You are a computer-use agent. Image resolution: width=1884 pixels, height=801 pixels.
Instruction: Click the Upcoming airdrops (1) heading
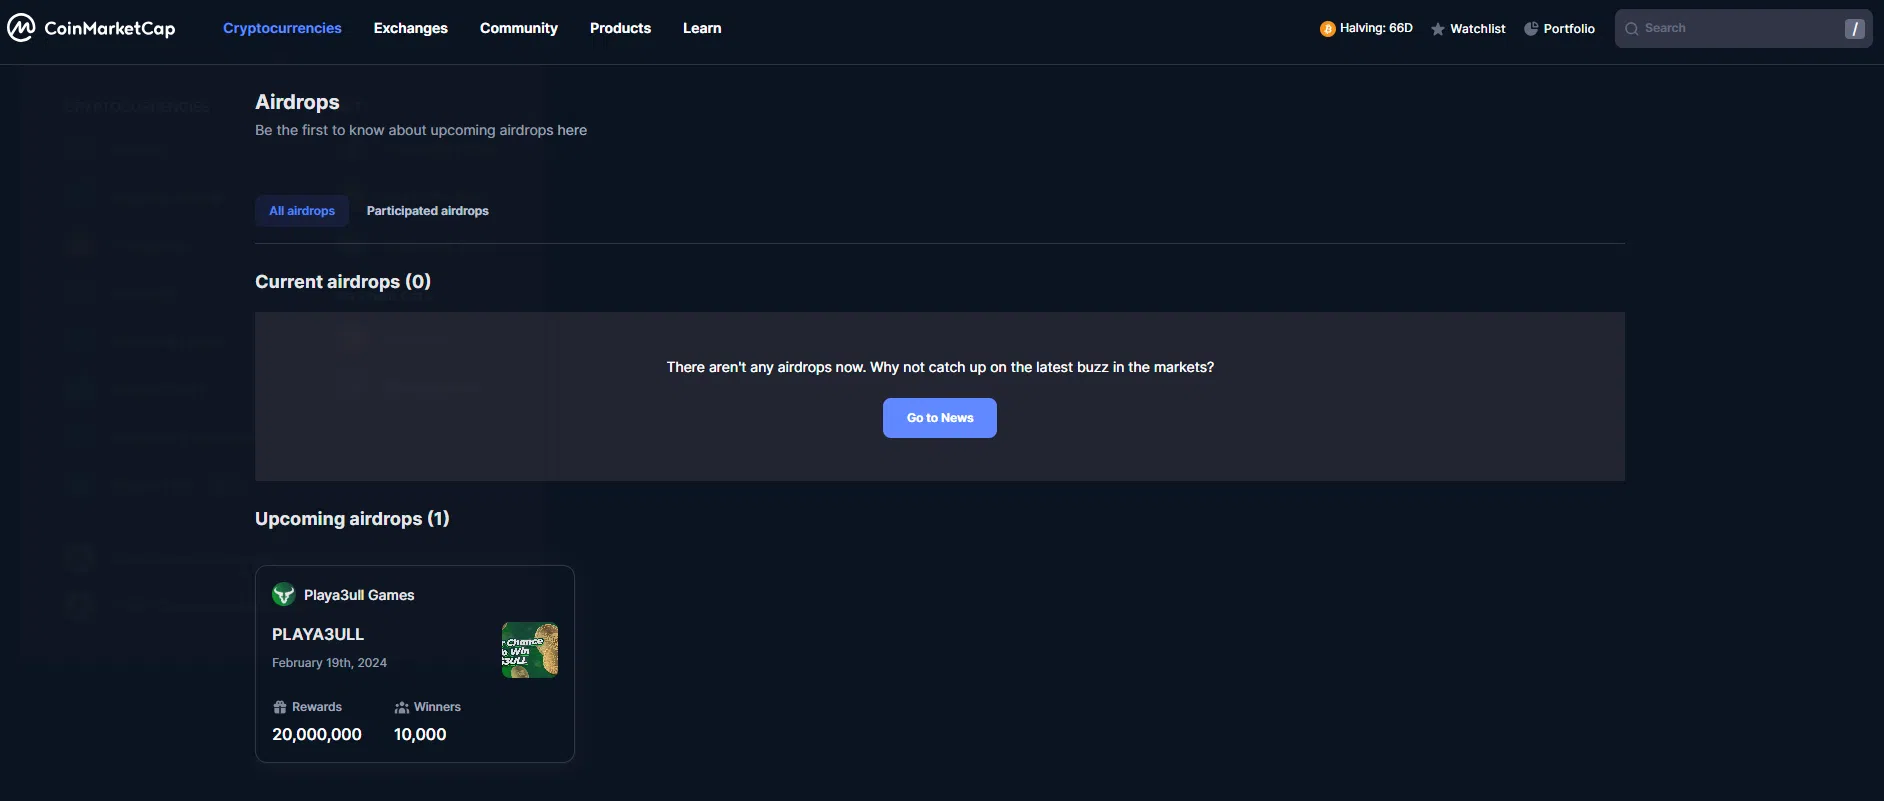coord(352,519)
